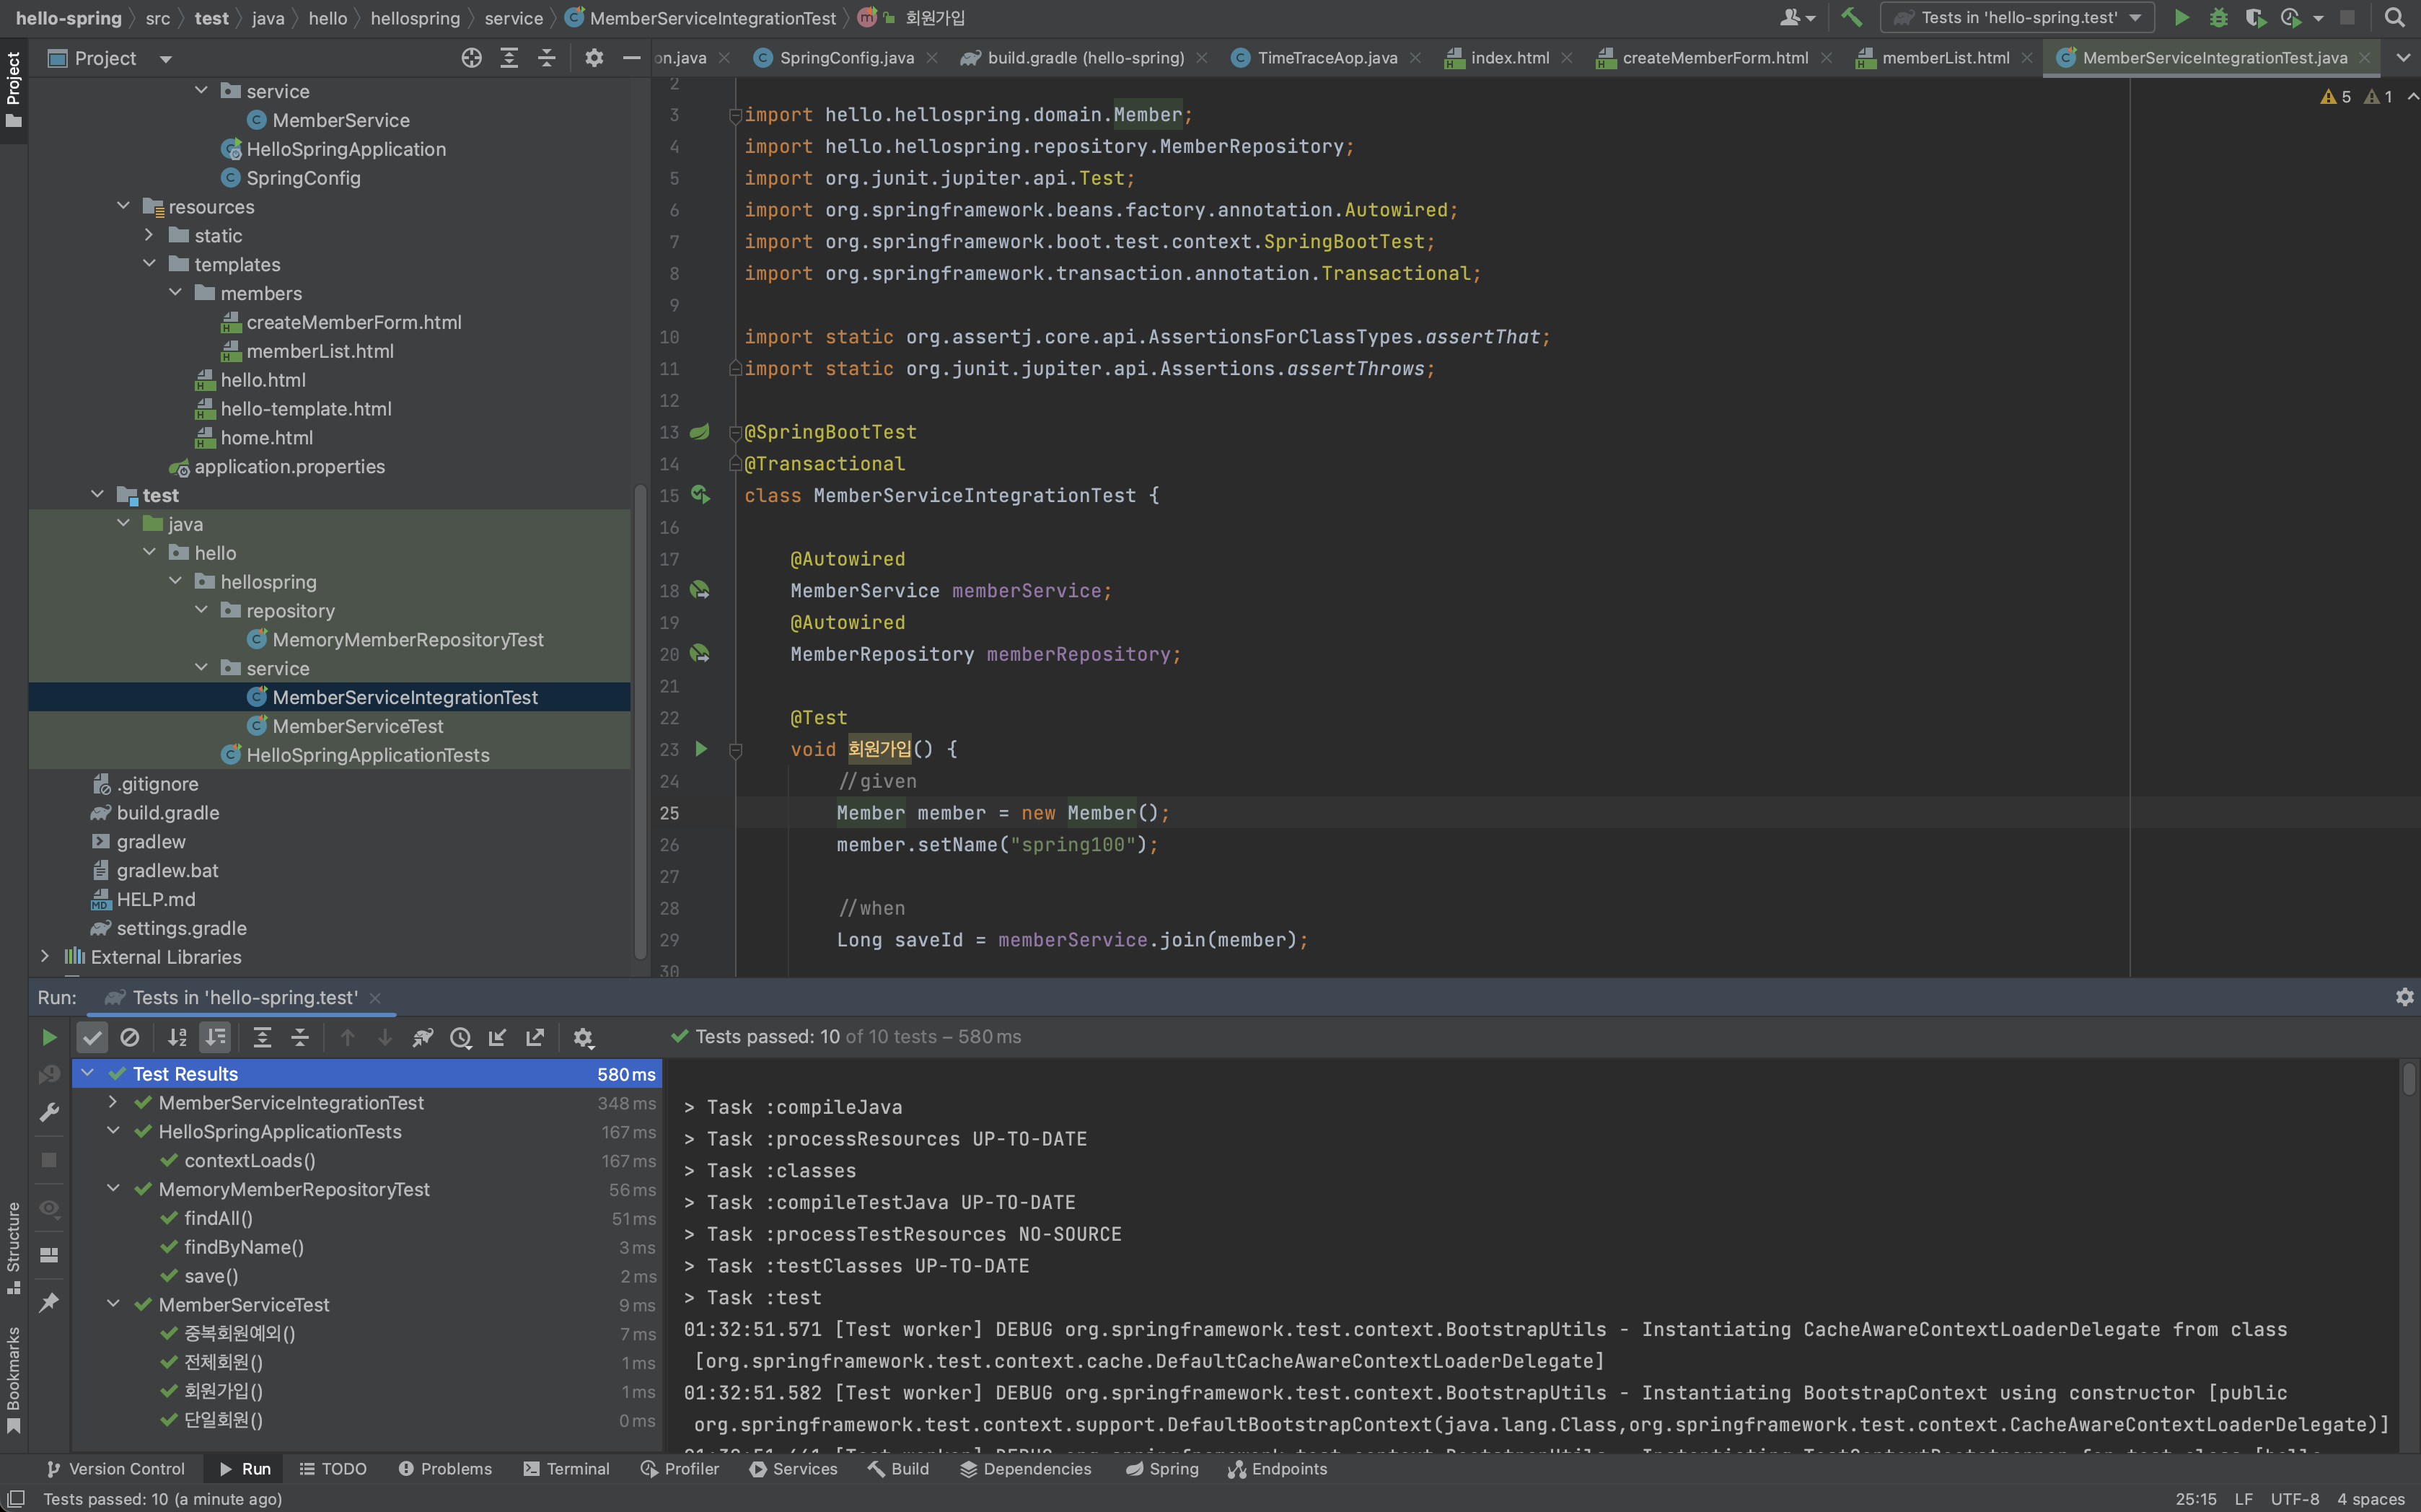Viewport: 2421px width, 1512px height.
Task: Open Search Everywhere magnifier icon
Action: pos(2394,17)
